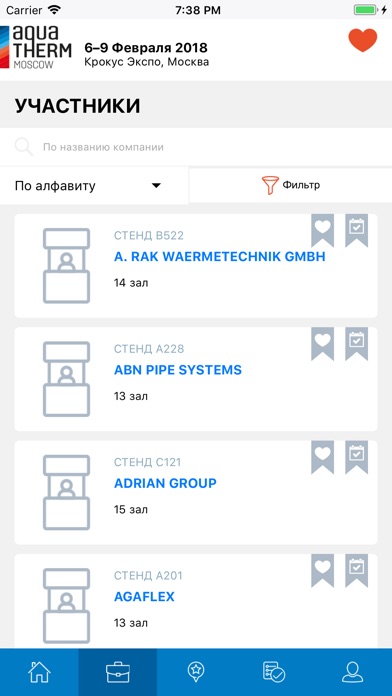392x696 pixels.
Task: Add ABN PIPE SYSTEMS to calendar bookmark
Action: (x=356, y=344)
